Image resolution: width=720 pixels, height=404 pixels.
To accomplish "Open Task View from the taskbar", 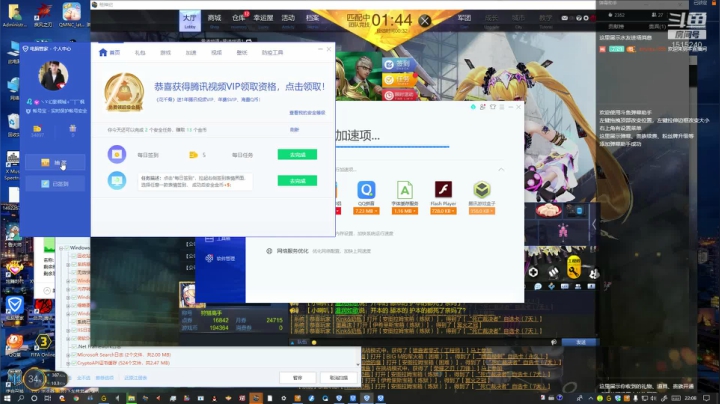I will (48, 398).
